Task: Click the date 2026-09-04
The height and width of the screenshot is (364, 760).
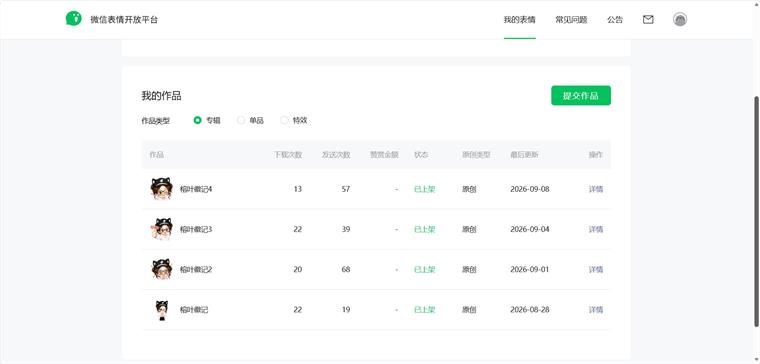Action: pyautogui.click(x=530, y=229)
